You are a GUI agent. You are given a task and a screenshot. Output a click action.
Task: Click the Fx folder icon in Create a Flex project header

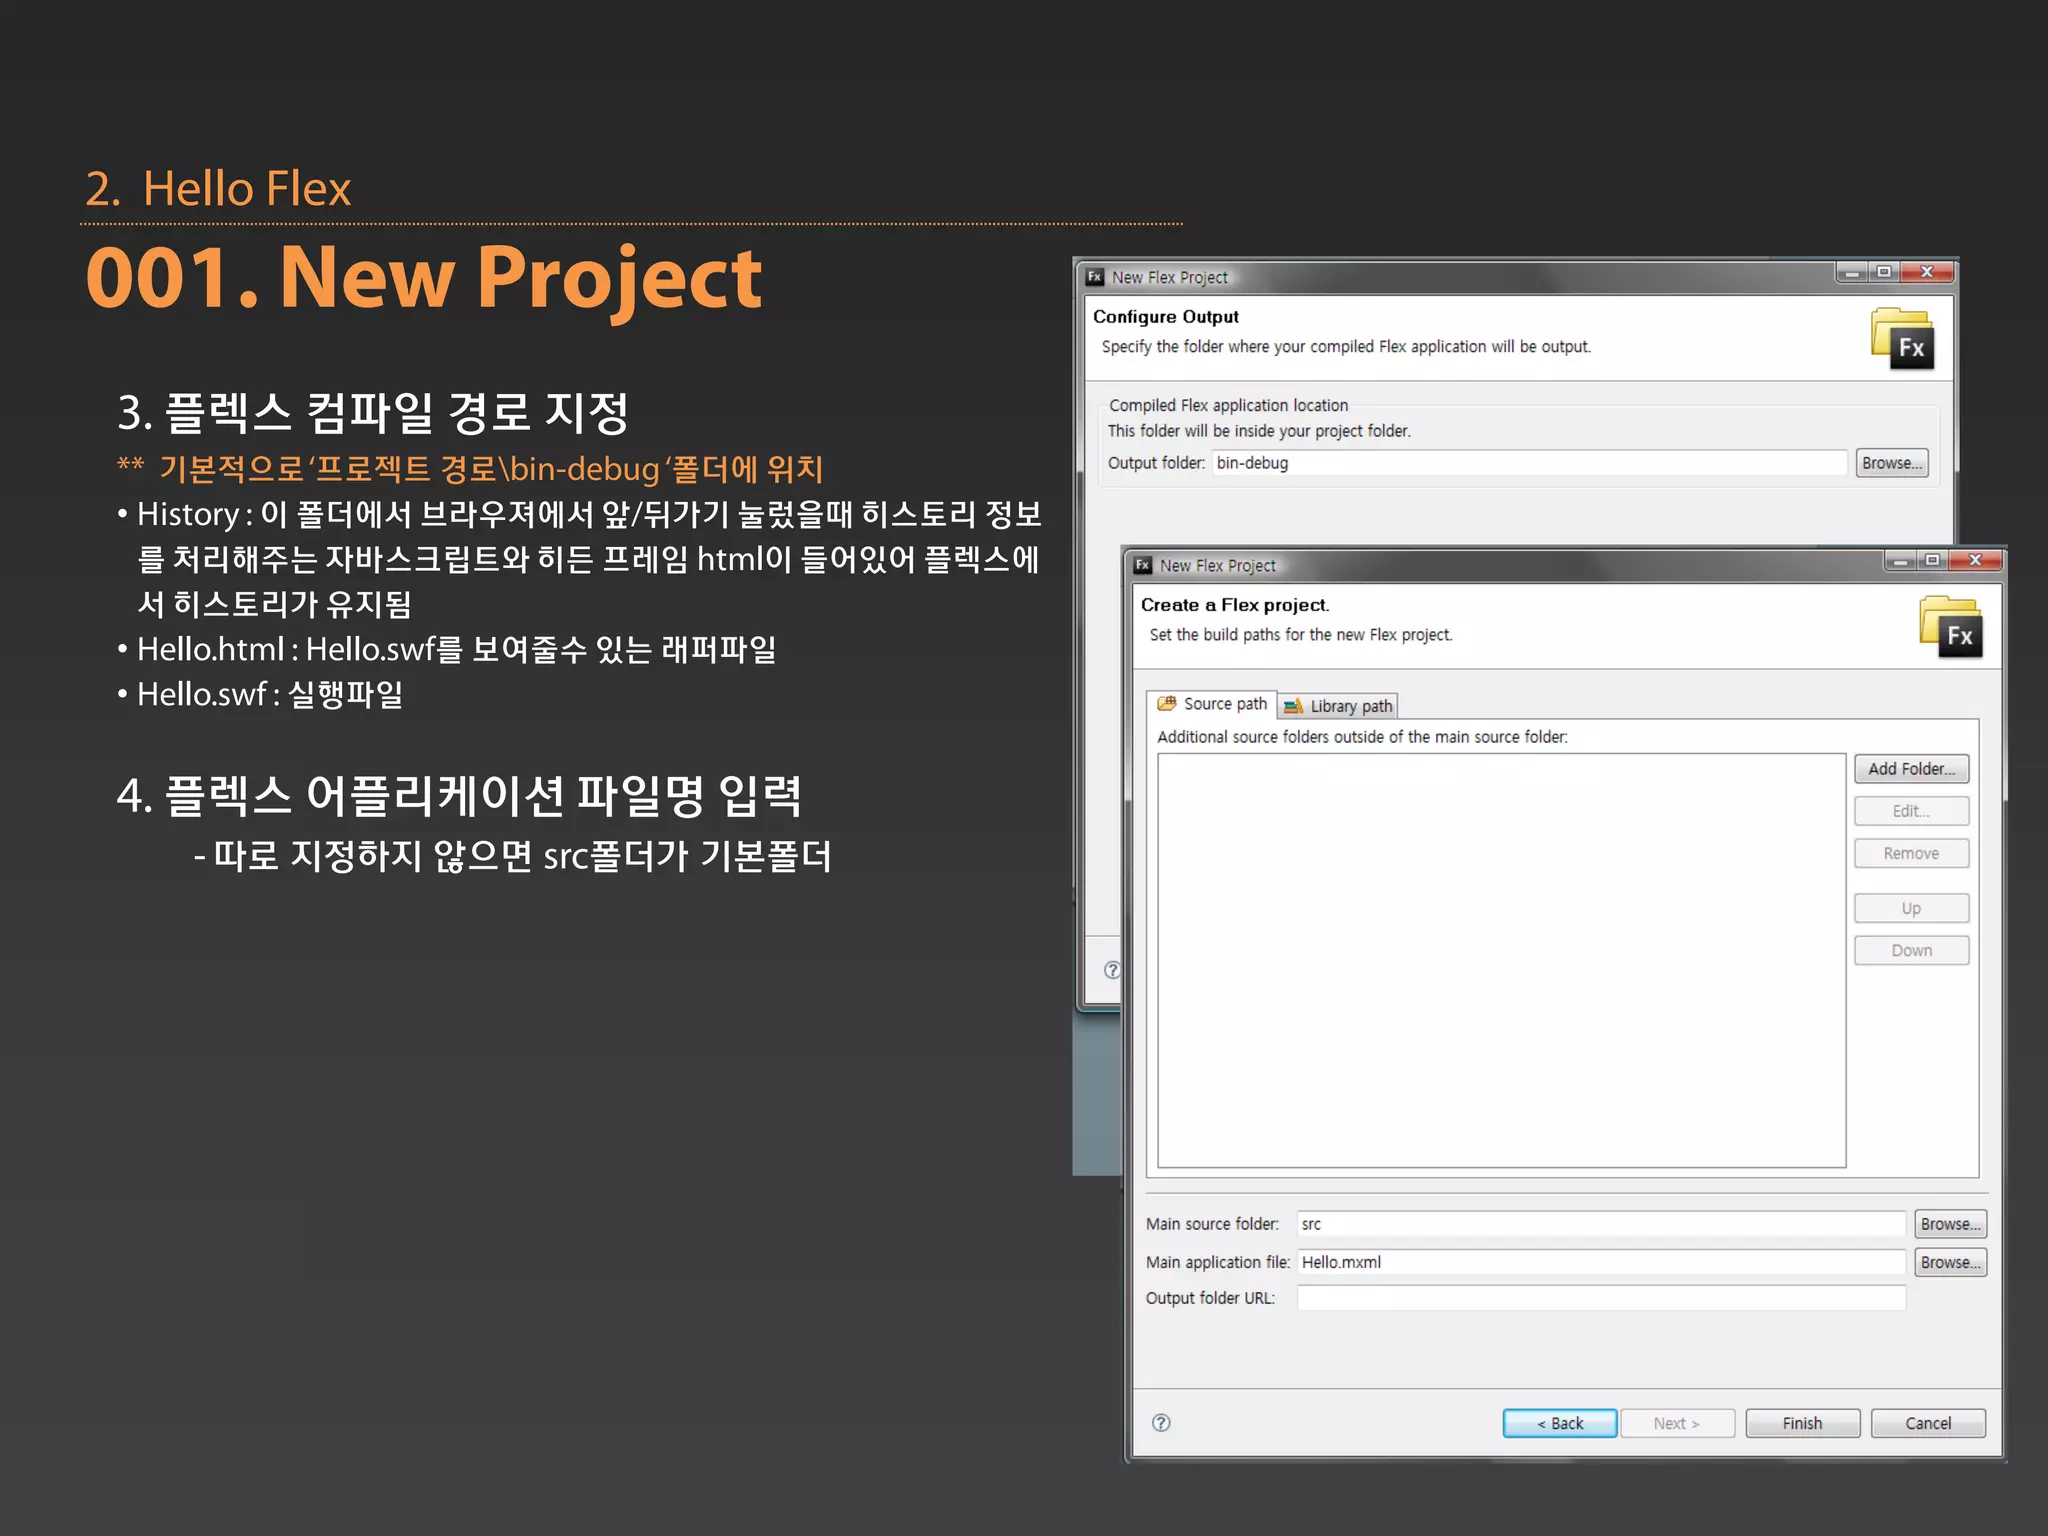coord(1951,627)
